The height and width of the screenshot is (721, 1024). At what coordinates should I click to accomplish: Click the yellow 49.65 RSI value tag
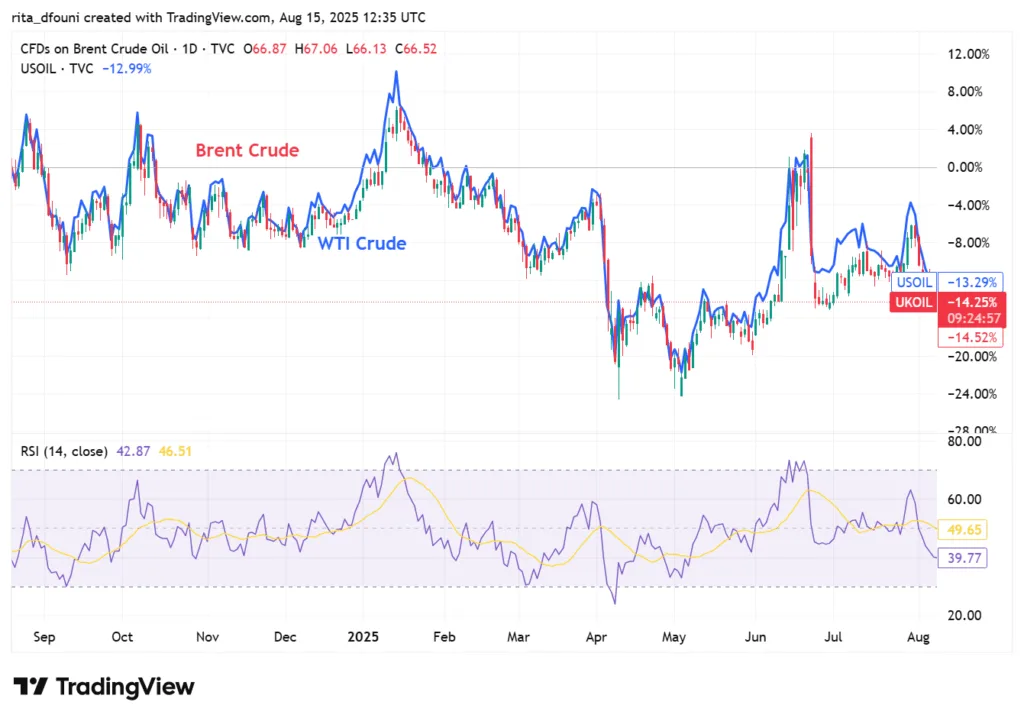pos(961,529)
